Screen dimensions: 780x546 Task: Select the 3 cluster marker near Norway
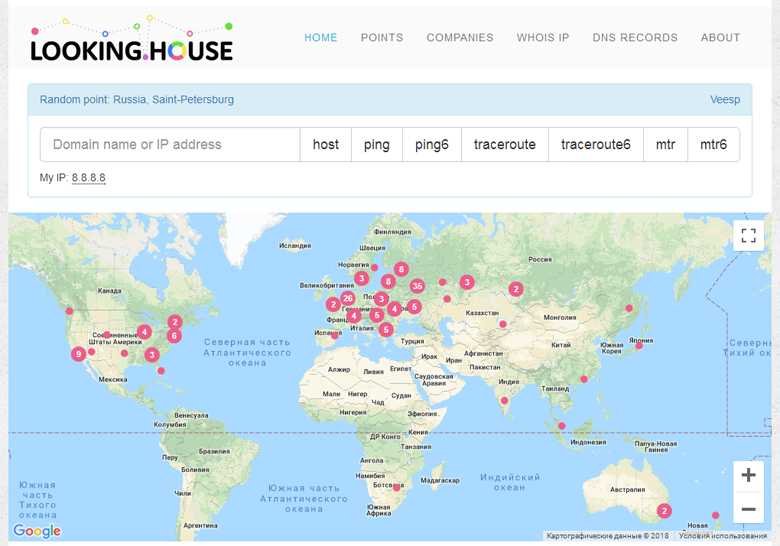pyautogui.click(x=362, y=278)
